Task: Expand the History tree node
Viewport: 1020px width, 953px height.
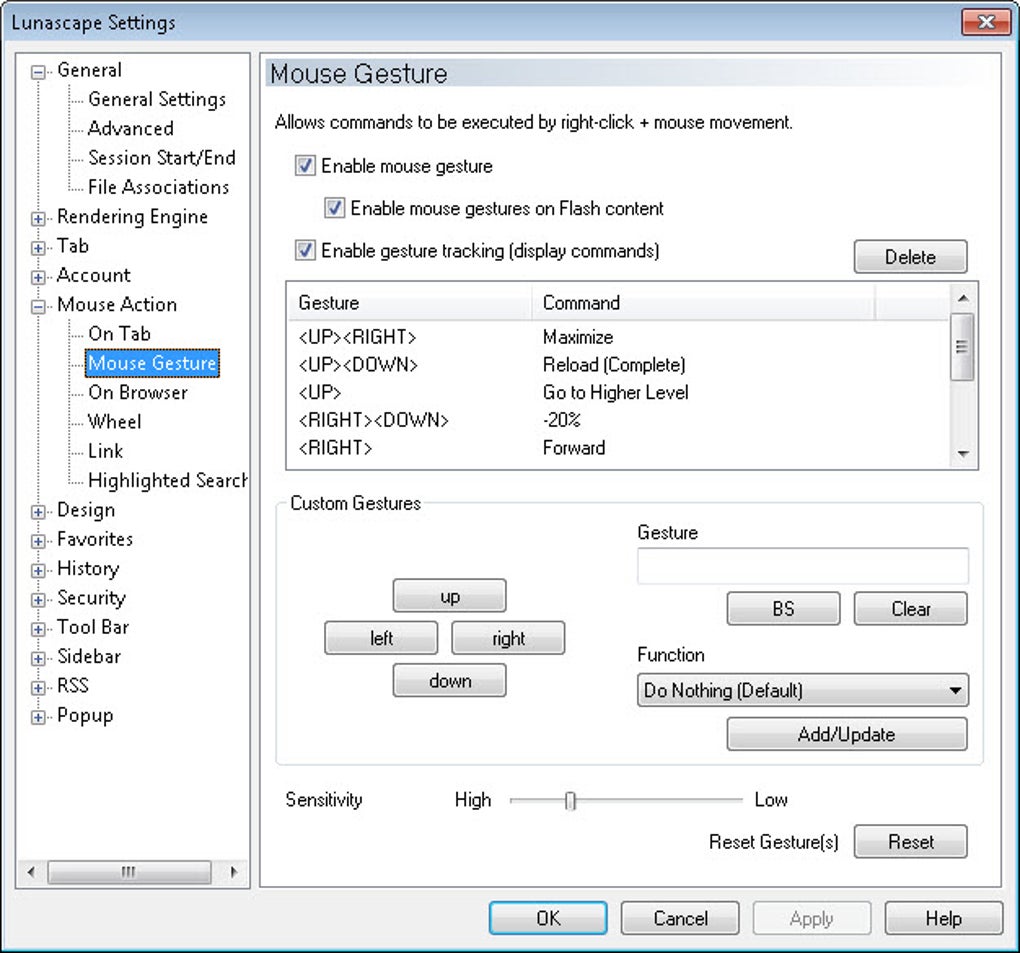Action: coord(38,570)
